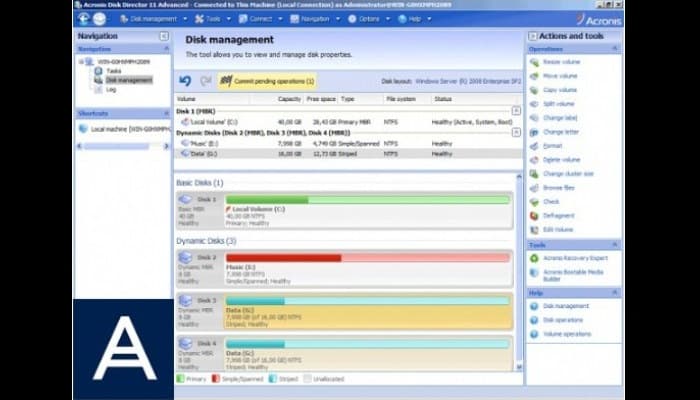Toggle the Actions and tools pane arrow
This screenshot has width=700, height=400.
point(533,36)
